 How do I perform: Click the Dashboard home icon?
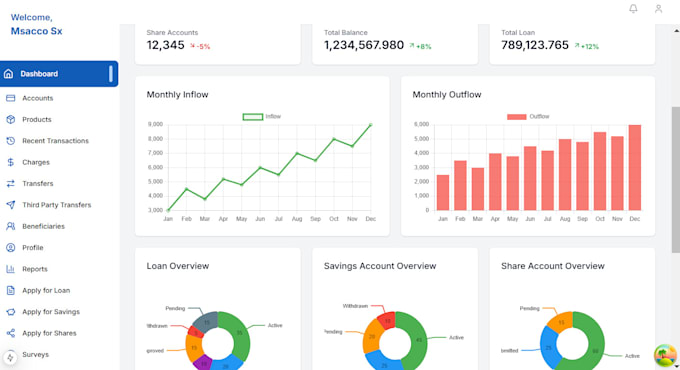point(9,74)
